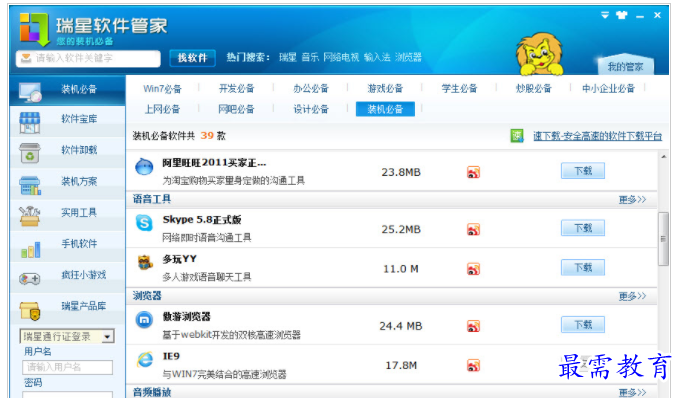This screenshot has width=680, height=398.
Task: Focus the software keyword search field
Action: (88, 58)
